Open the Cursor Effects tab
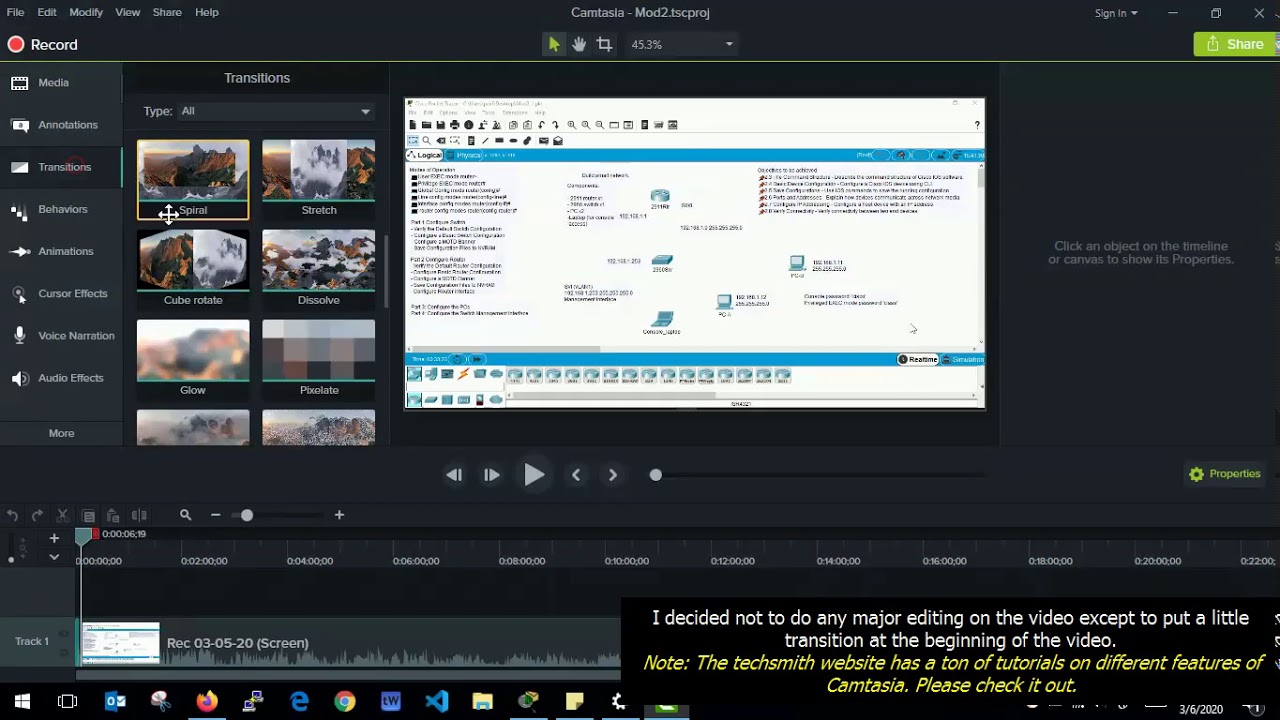Image resolution: width=1280 pixels, height=720 pixels. pyautogui.click(x=61, y=293)
